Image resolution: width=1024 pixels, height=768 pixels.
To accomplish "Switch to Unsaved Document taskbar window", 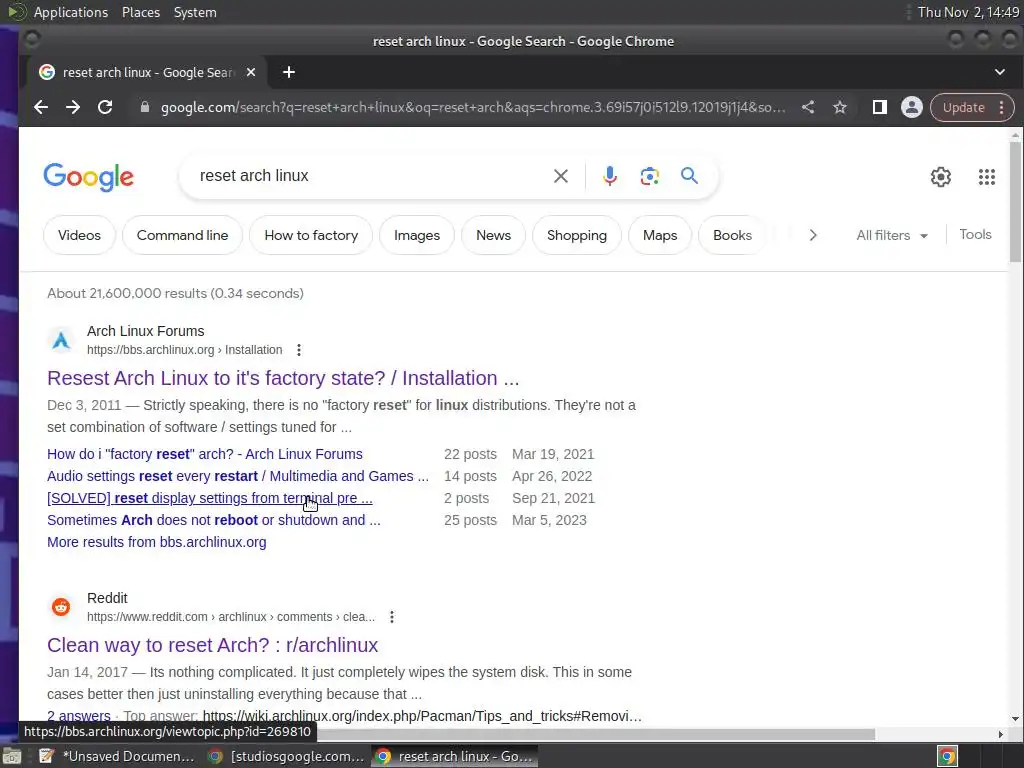I will tap(116, 756).
